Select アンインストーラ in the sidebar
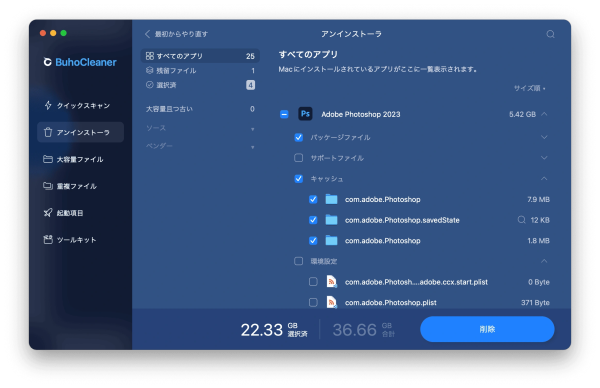 tap(80, 132)
